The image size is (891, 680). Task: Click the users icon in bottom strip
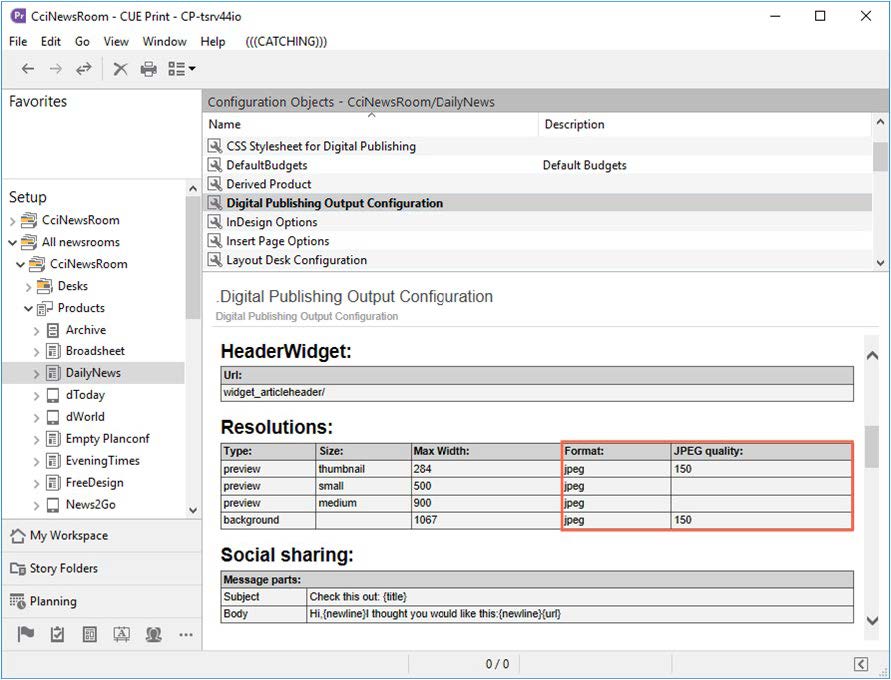coord(153,634)
